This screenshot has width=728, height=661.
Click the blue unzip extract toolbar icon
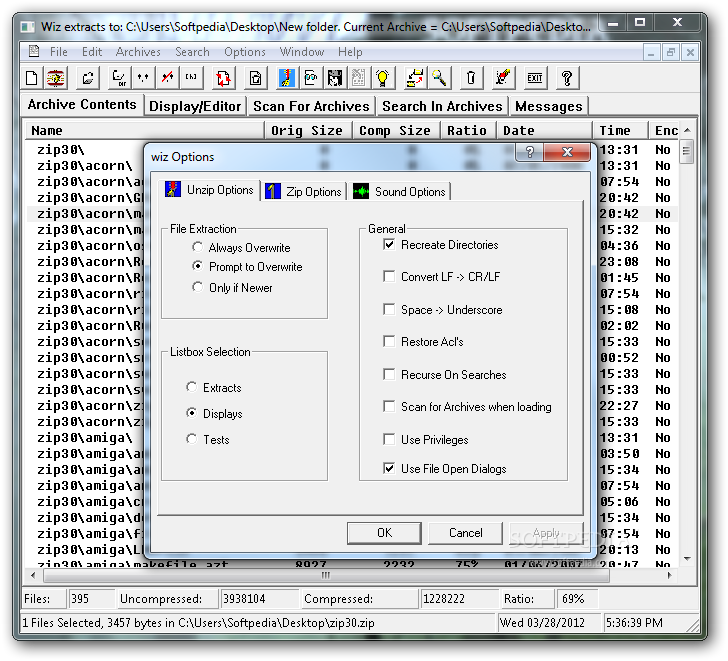coord(287,78)
